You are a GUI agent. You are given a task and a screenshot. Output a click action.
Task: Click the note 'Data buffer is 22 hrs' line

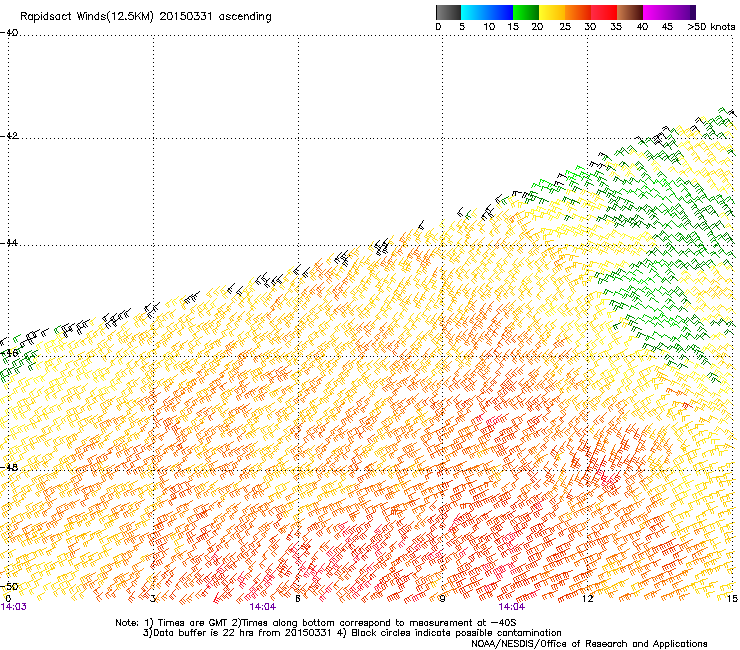(352, 633)
